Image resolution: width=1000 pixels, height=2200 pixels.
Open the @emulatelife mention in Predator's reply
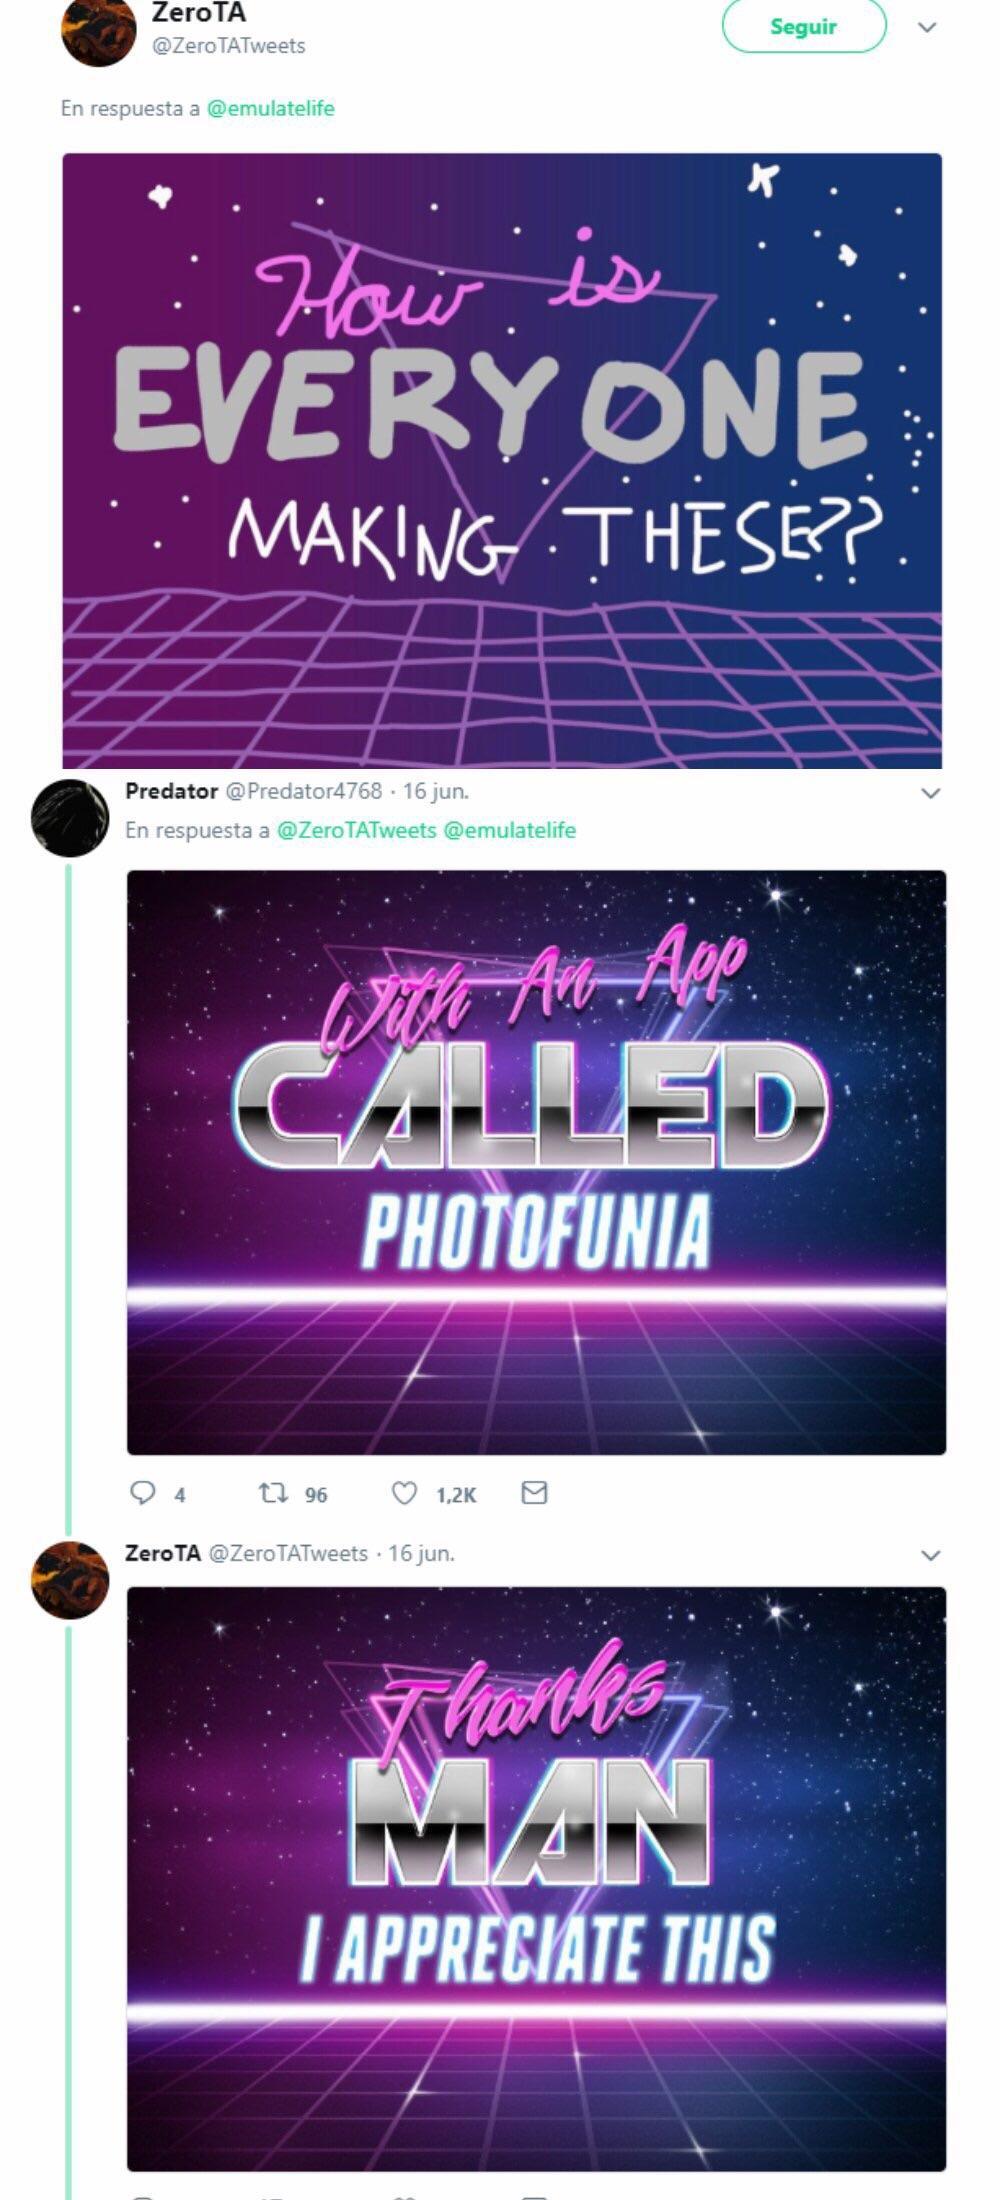tap(509, 830)
